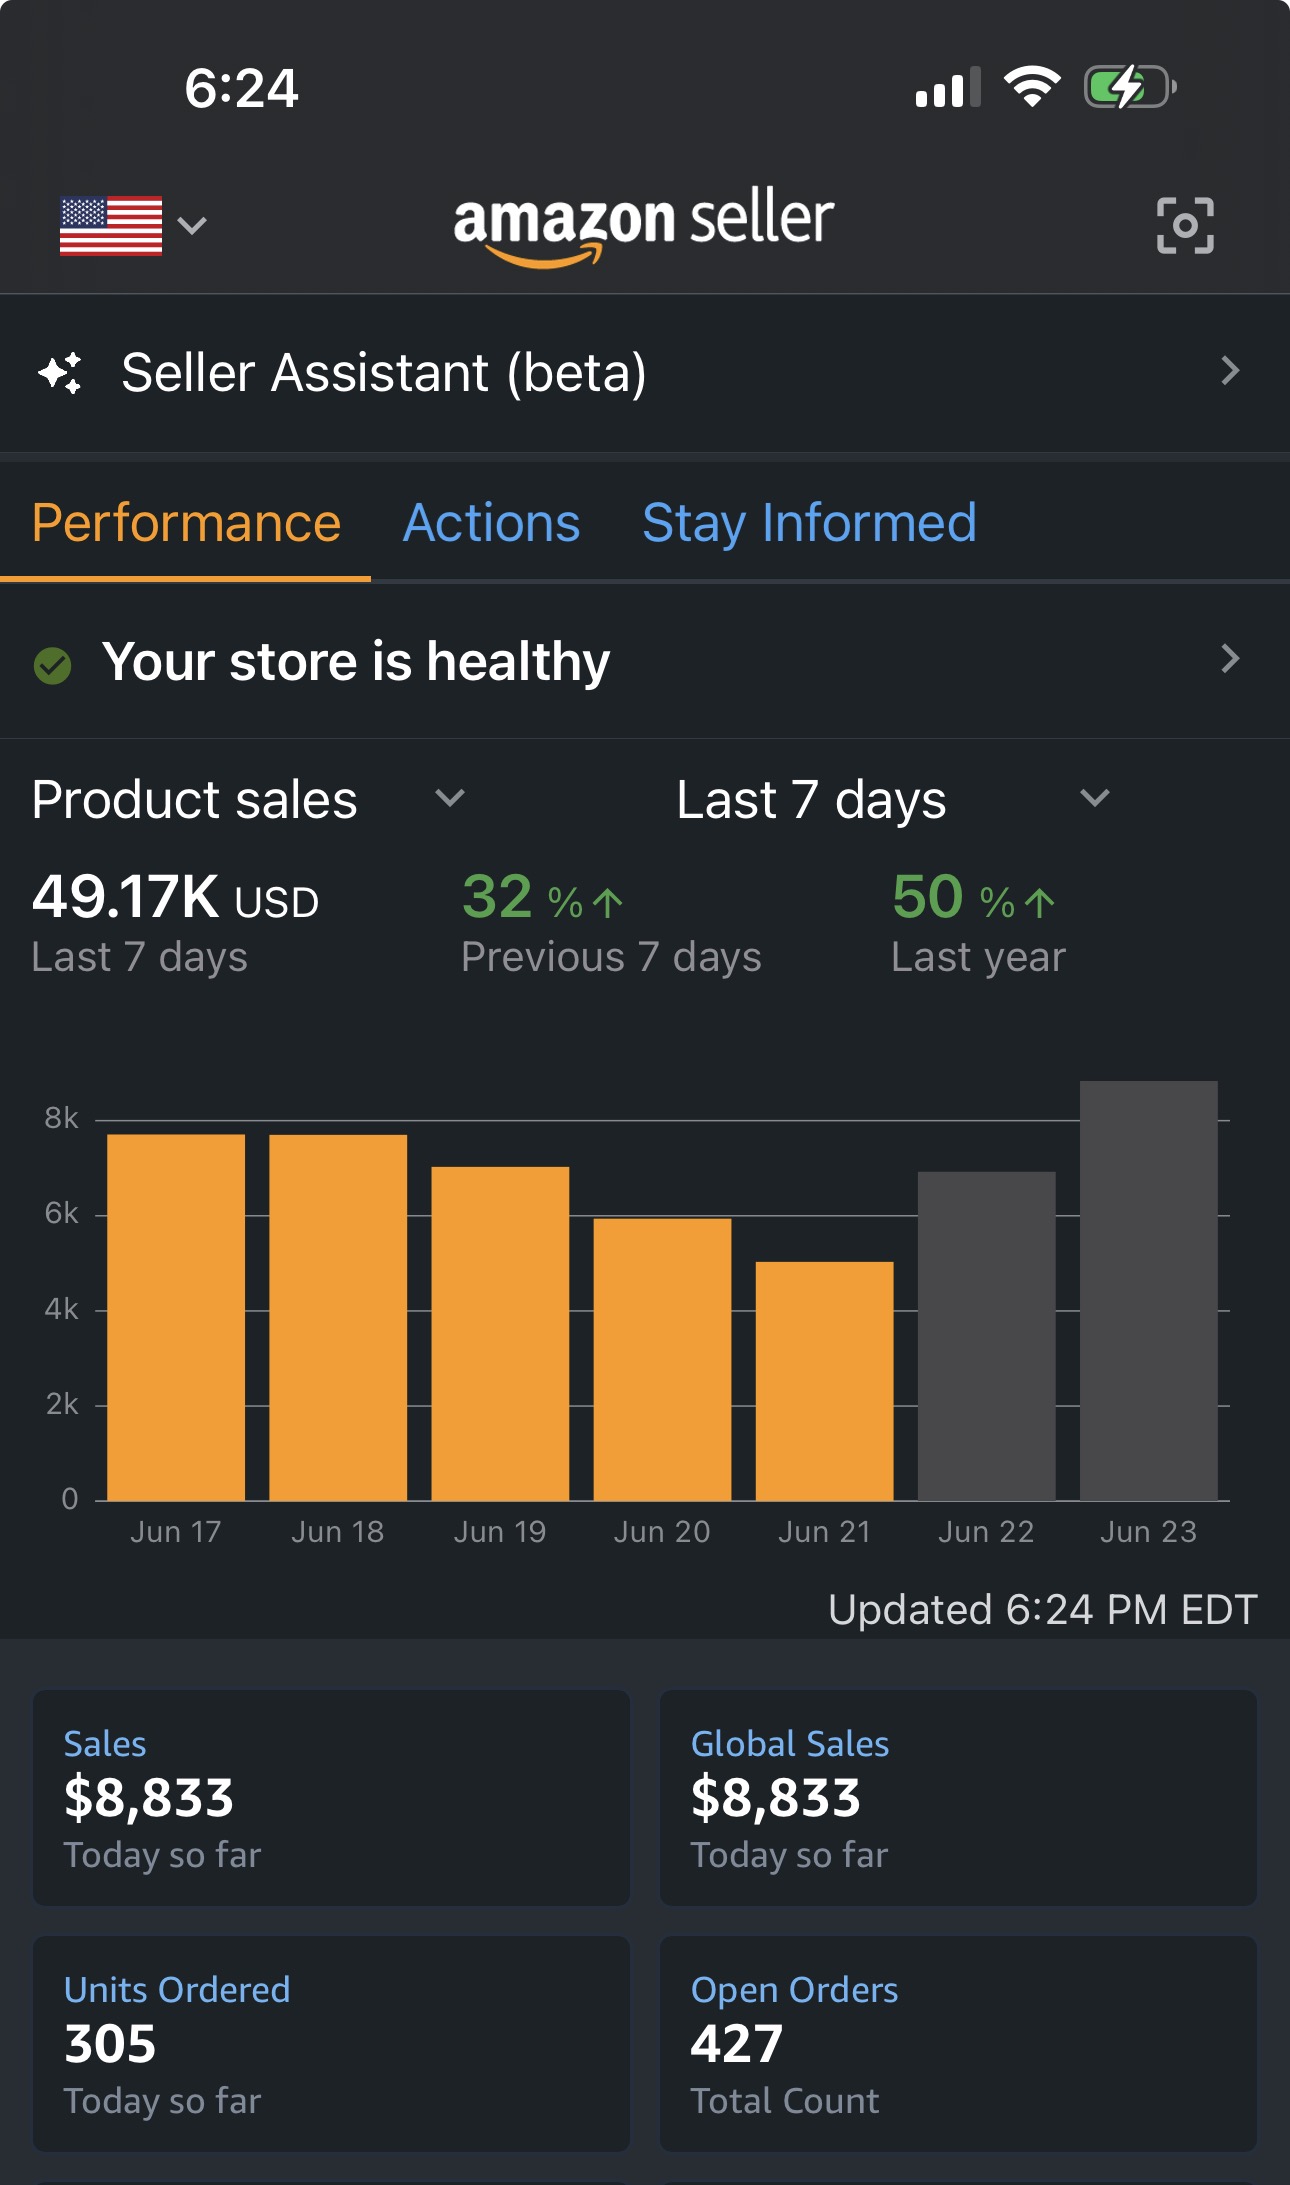Viewport: 1290px width, 2185px height.
Task: Select the Performance tab
Action: (186, 523)
